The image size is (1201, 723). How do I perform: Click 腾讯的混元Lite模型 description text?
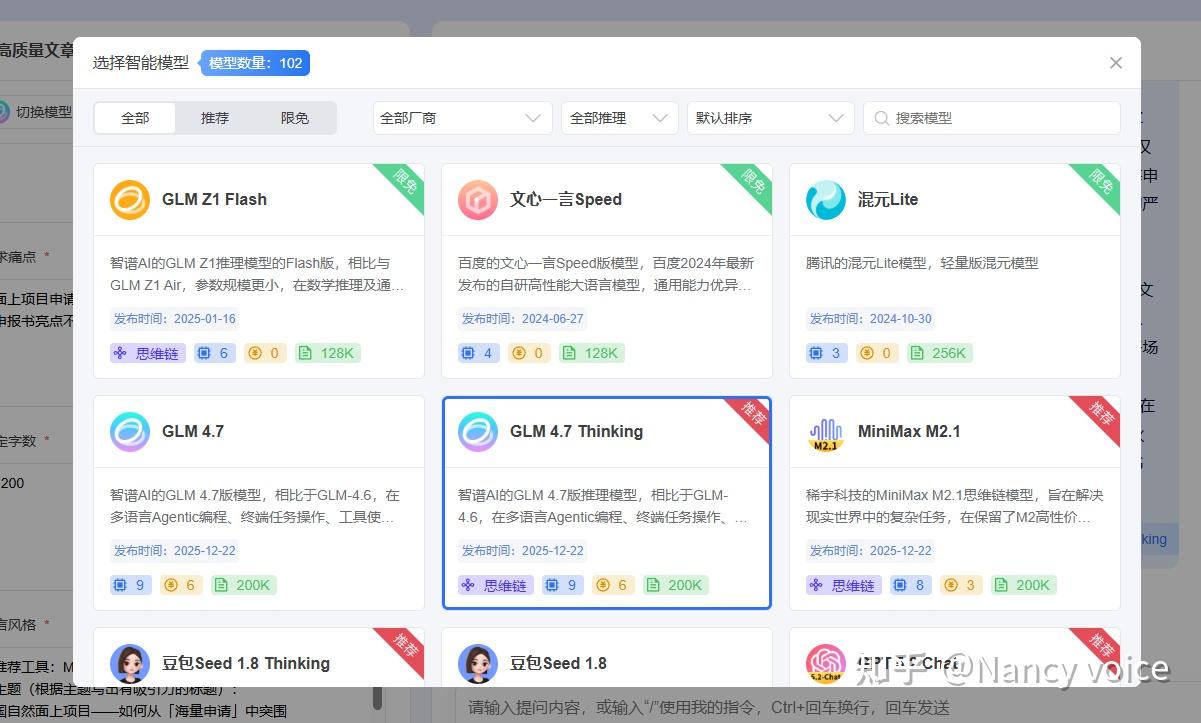tap(922, 264)
